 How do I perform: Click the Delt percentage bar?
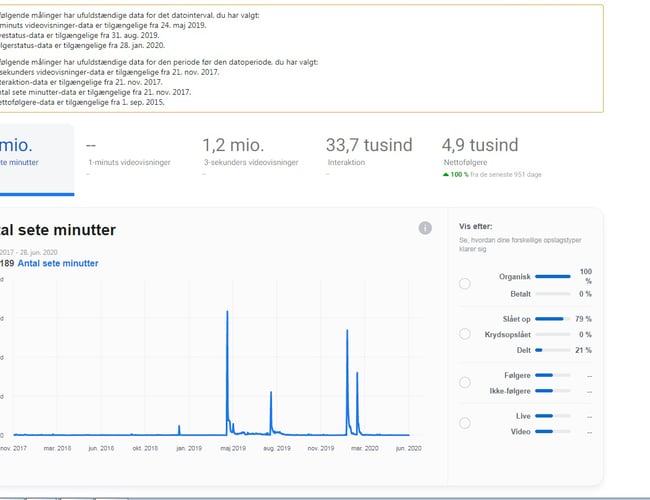[553, 350]
